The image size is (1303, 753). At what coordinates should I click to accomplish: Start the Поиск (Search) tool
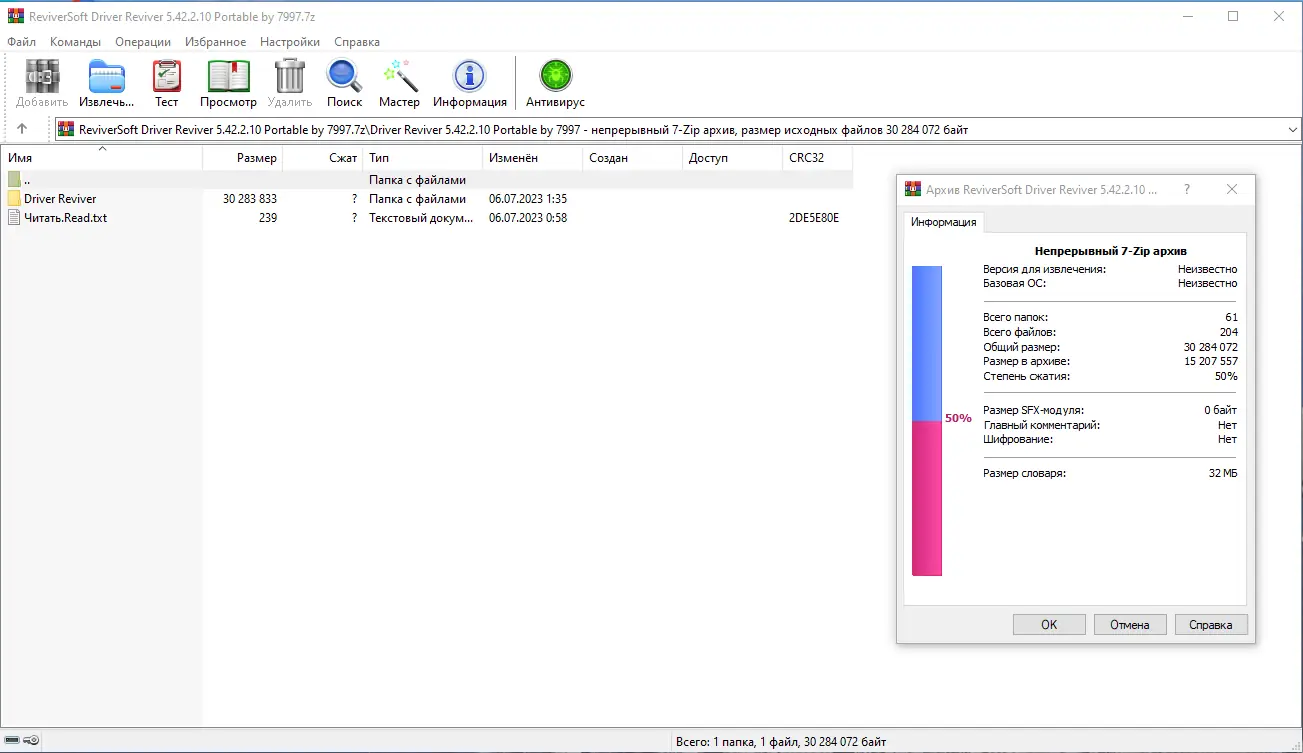pyautogui.click(x=344, y=82)
